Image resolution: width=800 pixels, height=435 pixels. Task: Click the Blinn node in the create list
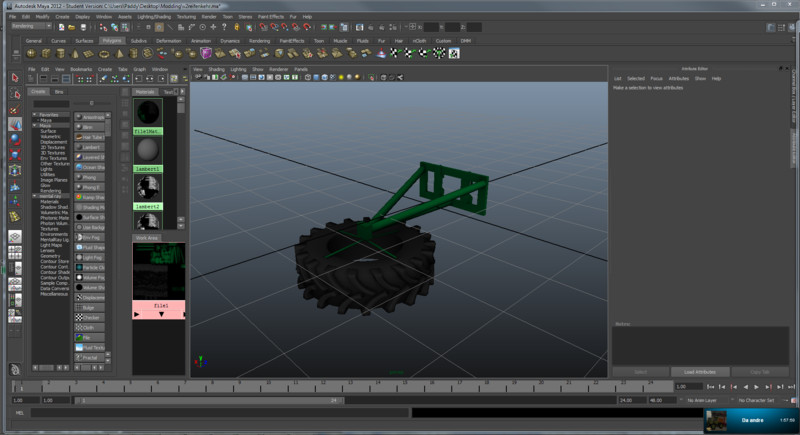90,127
